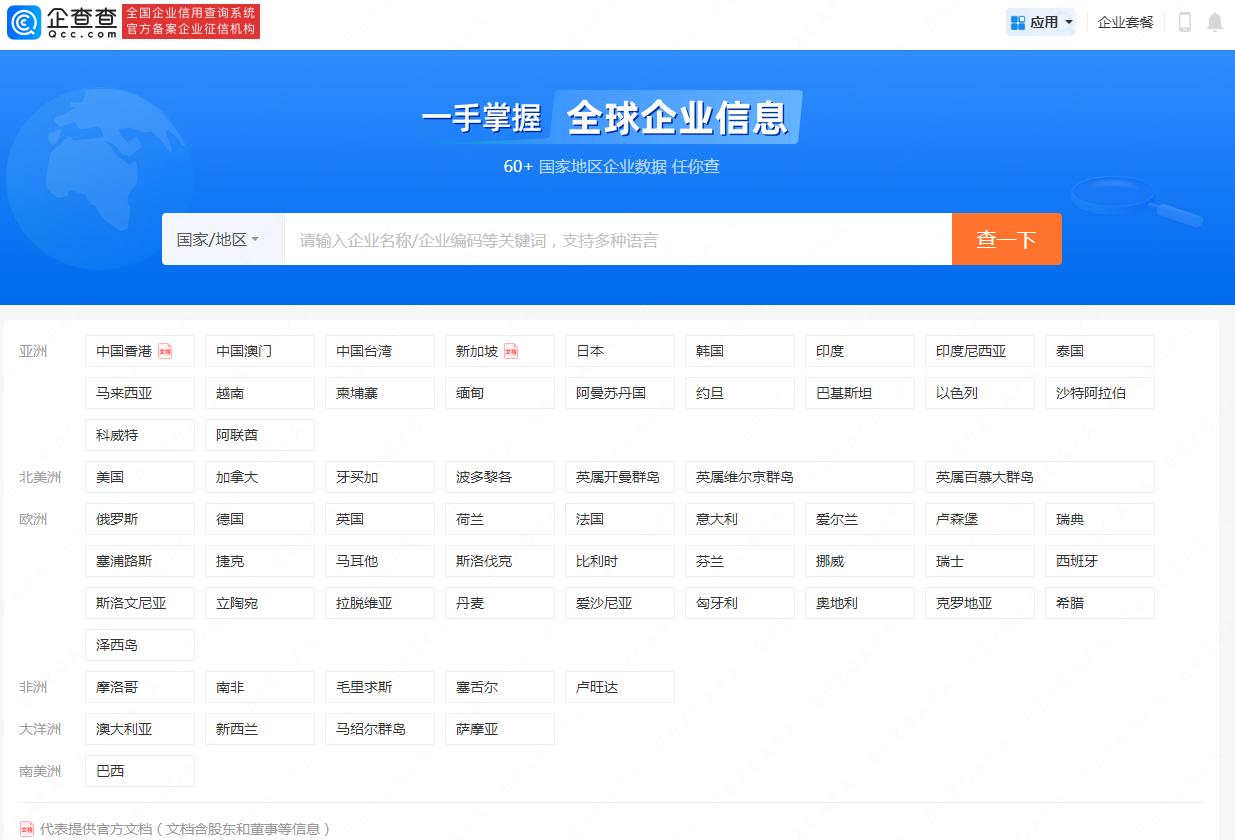Choose 巴西 under South America
The height and width of the screenshot is (840, 1235).
point(139,771)
